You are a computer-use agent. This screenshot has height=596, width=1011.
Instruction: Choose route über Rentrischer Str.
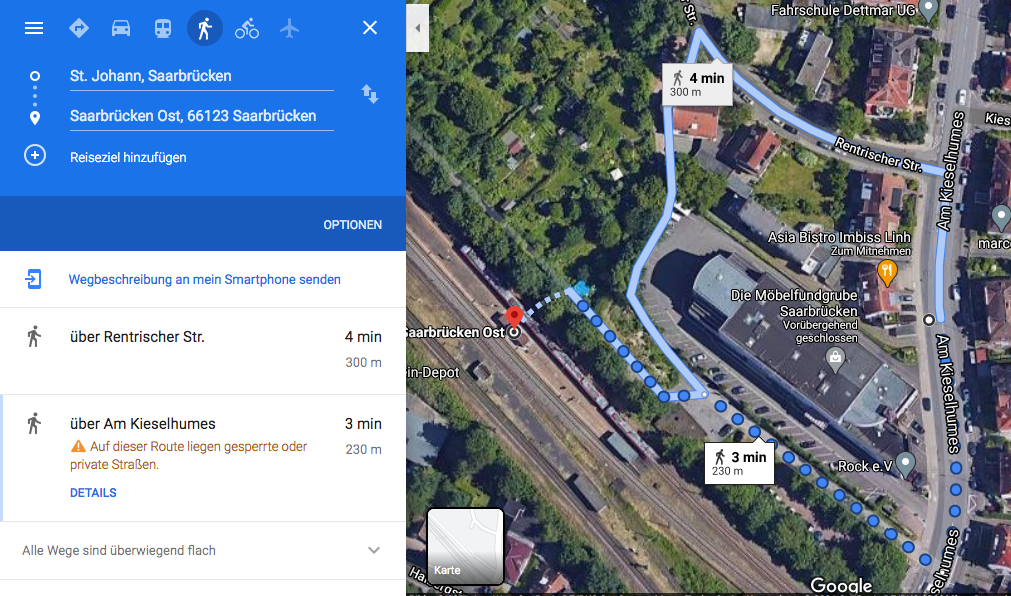coord(202,351)
